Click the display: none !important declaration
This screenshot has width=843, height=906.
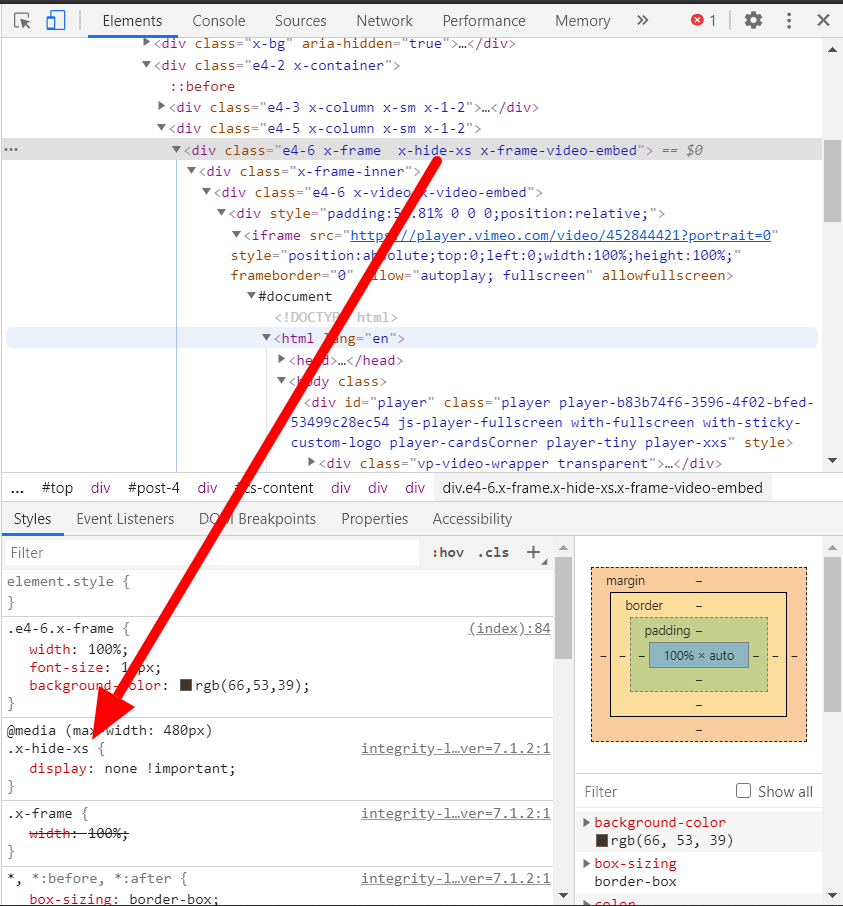132,768
